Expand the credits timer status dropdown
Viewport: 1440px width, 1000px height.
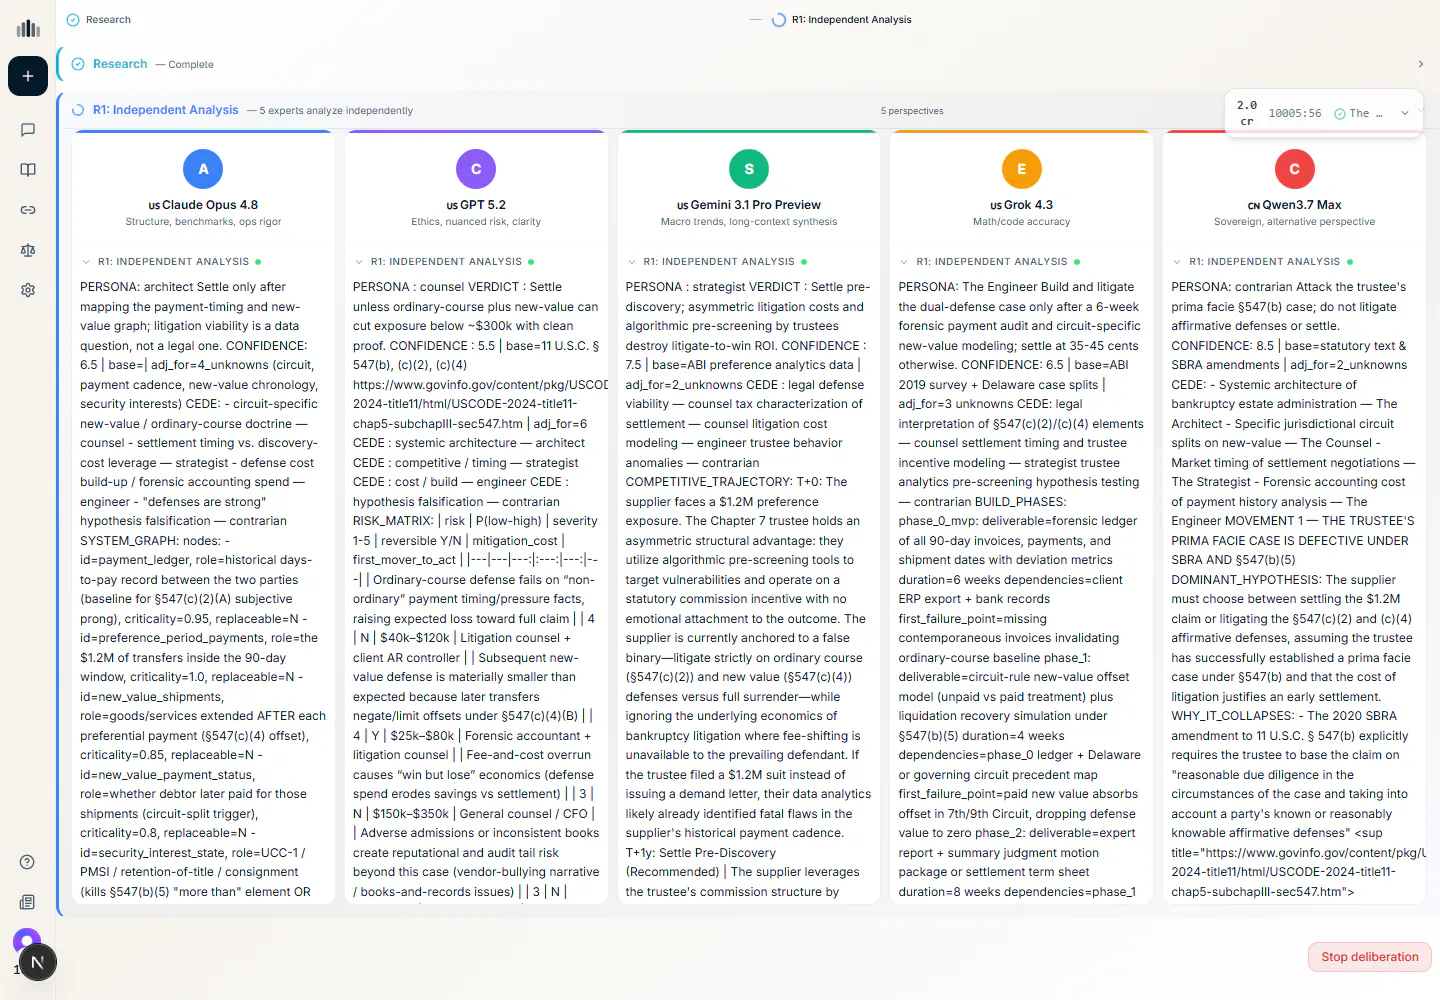pyautogui.click(x=1405, y=113)
